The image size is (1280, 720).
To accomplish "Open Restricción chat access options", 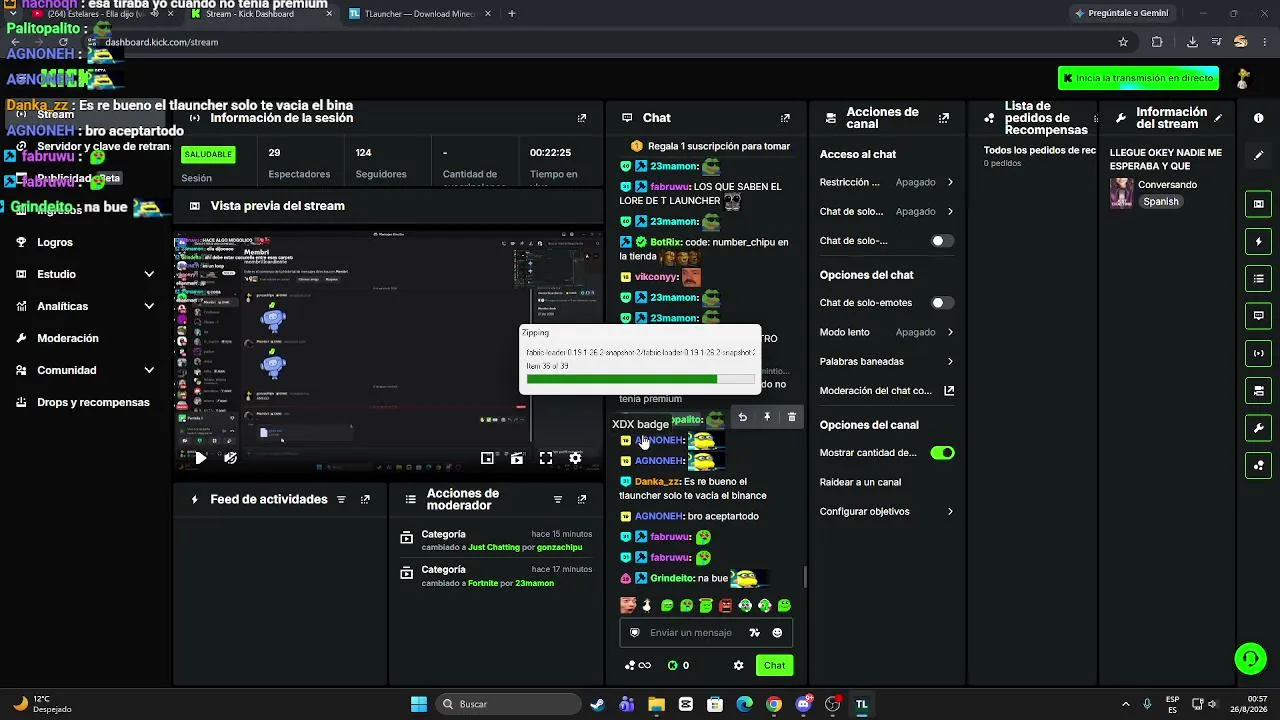I will coord(887,182).
